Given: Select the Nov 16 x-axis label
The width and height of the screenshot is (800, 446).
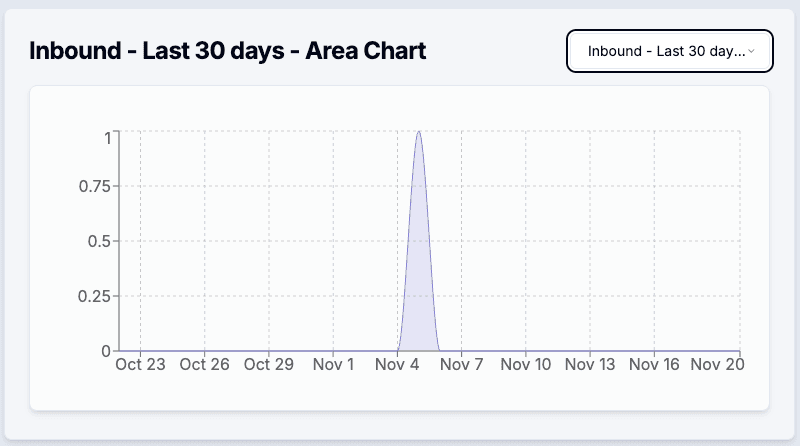Looking at the screenshot, I should click(x=653, y=365).
